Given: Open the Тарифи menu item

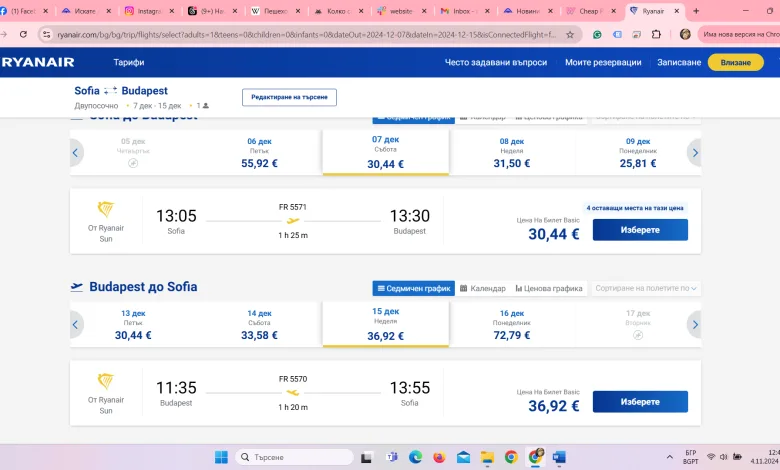Looking at the screenshot, I should click(x=129, y=62).
